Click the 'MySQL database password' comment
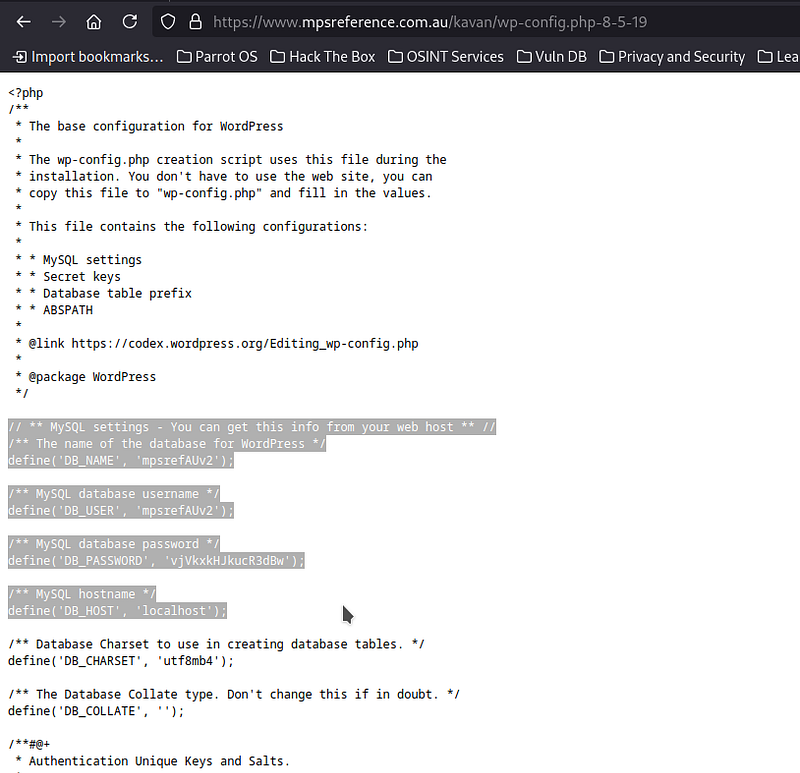 pos(114,544)
